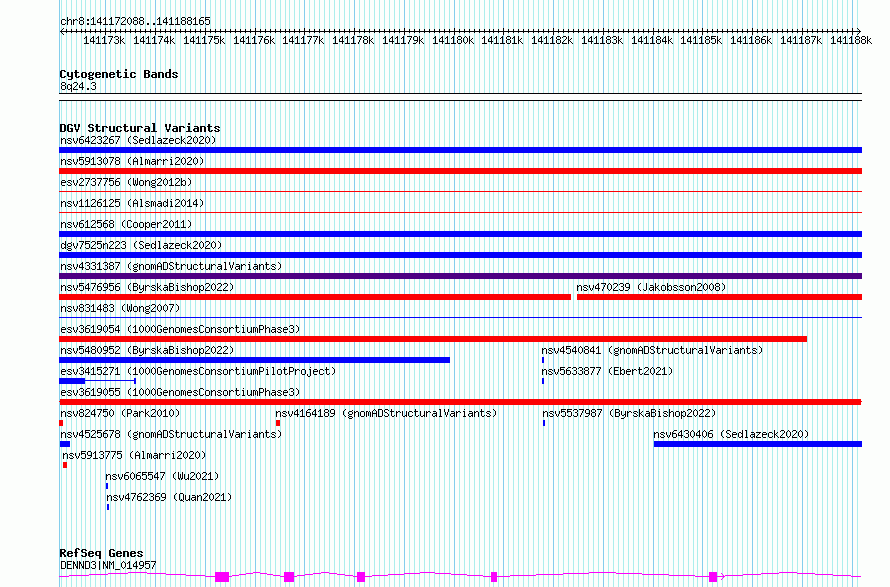Select the nsv612568 (Cooper2011) label
The width and height of the screenshot is (890, 587).
(x=126, y=224)
